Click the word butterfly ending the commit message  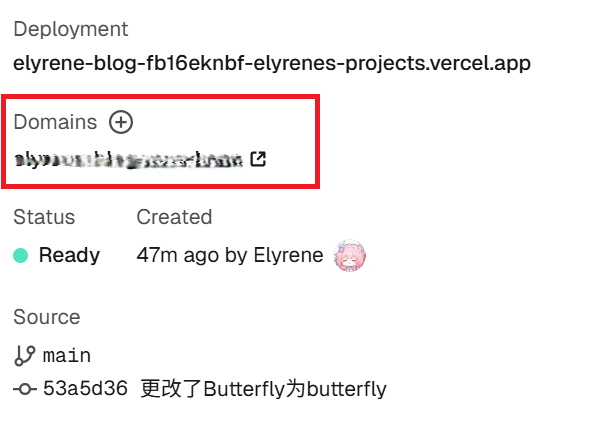(346, 389)
